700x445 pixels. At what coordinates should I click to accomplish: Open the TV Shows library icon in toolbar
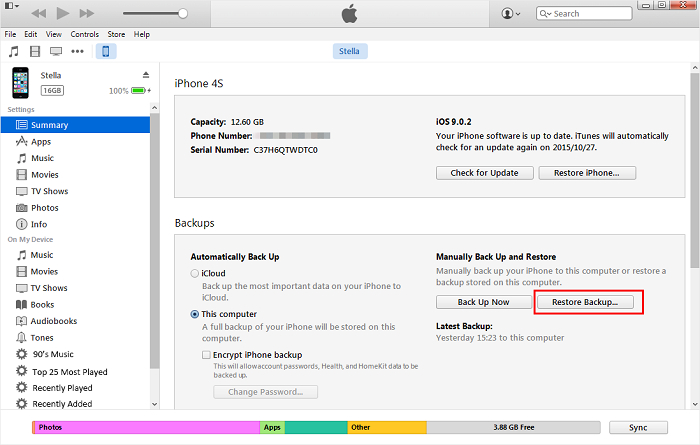click(56, 51)
